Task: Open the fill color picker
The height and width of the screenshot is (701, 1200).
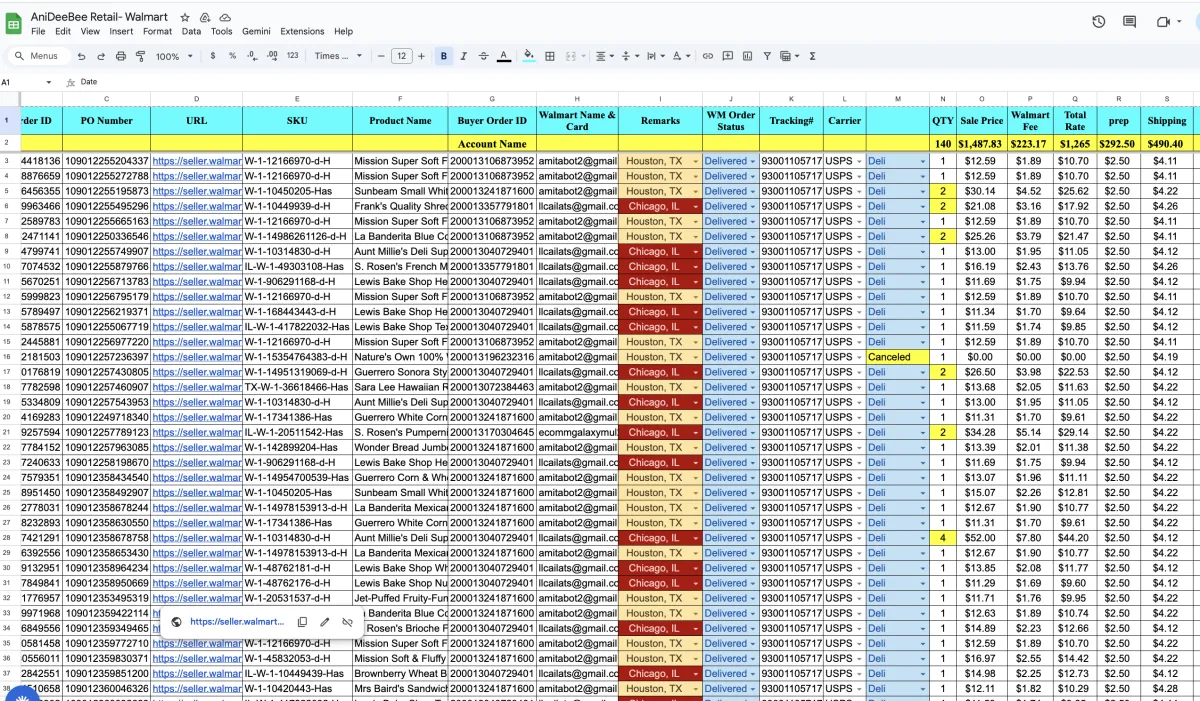Action: click(529, 56)
